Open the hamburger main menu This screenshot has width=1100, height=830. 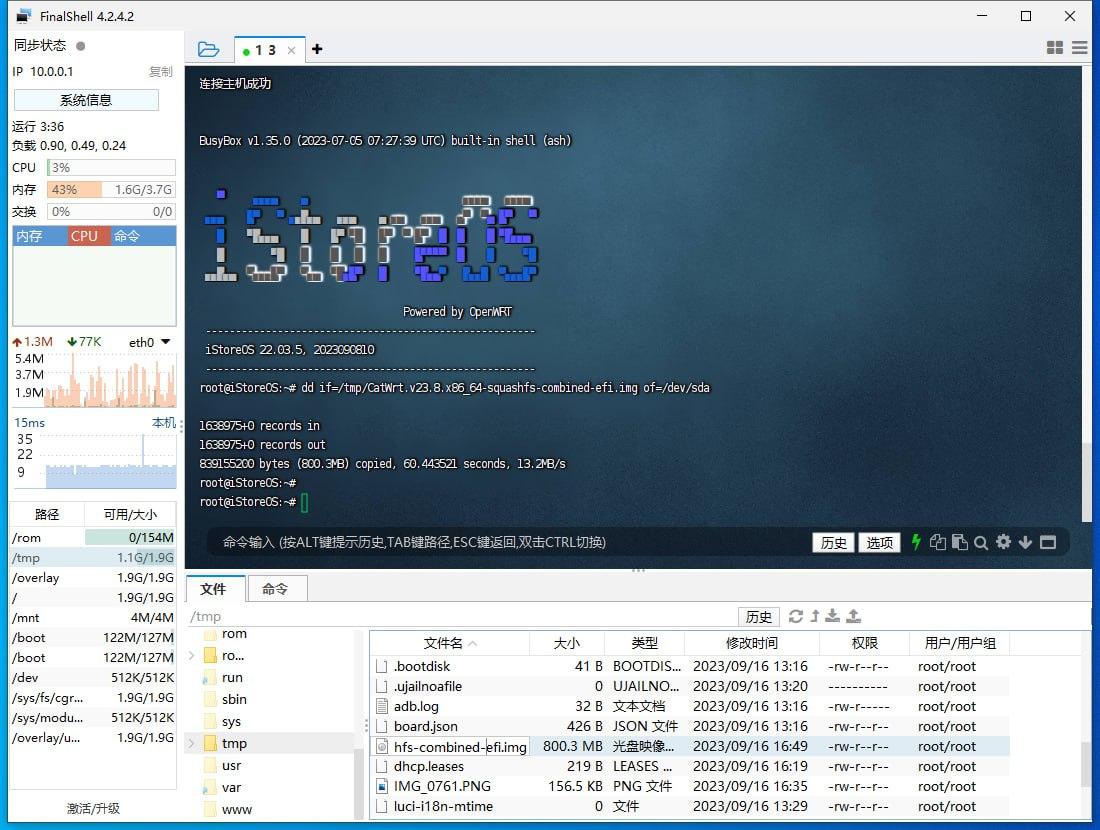[1080, 48]
